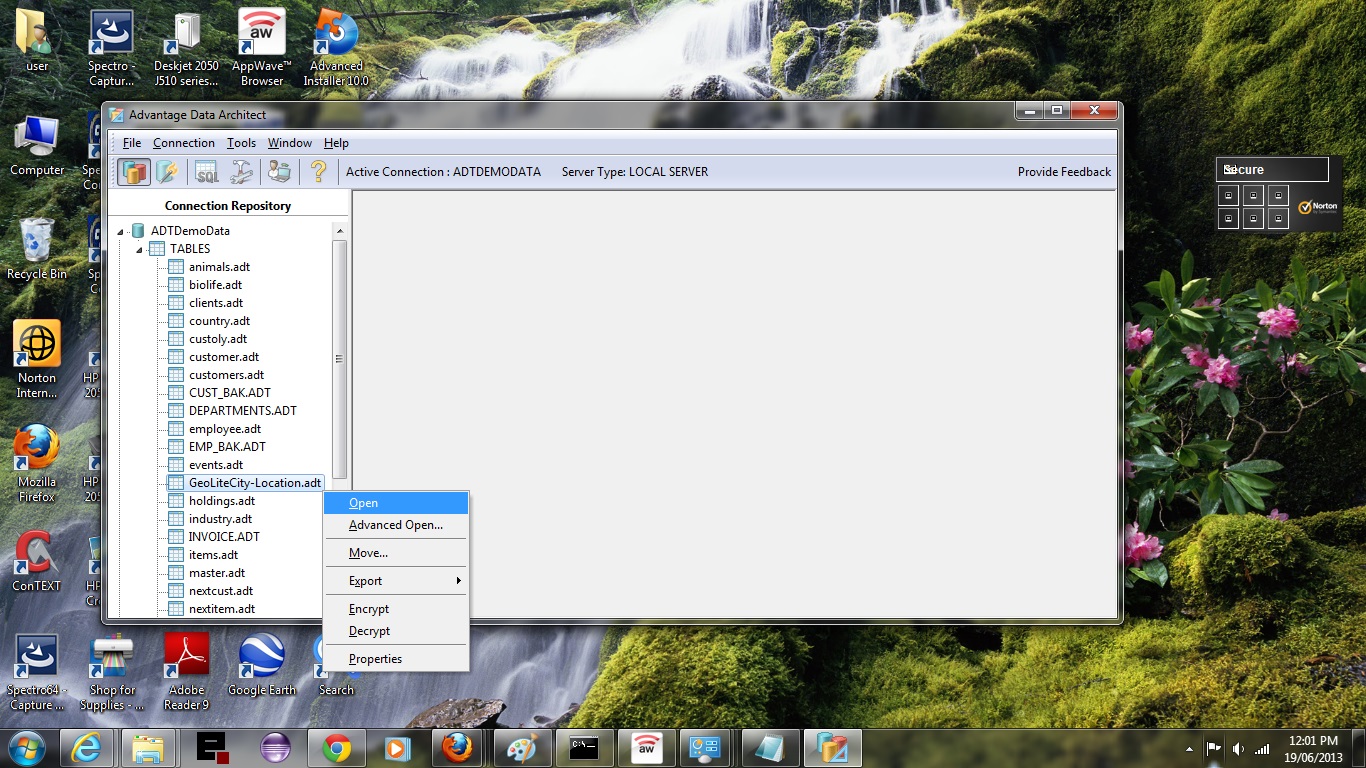Click the user management toolbar icon
The image size is (1366, 768).
click(279, 172)
